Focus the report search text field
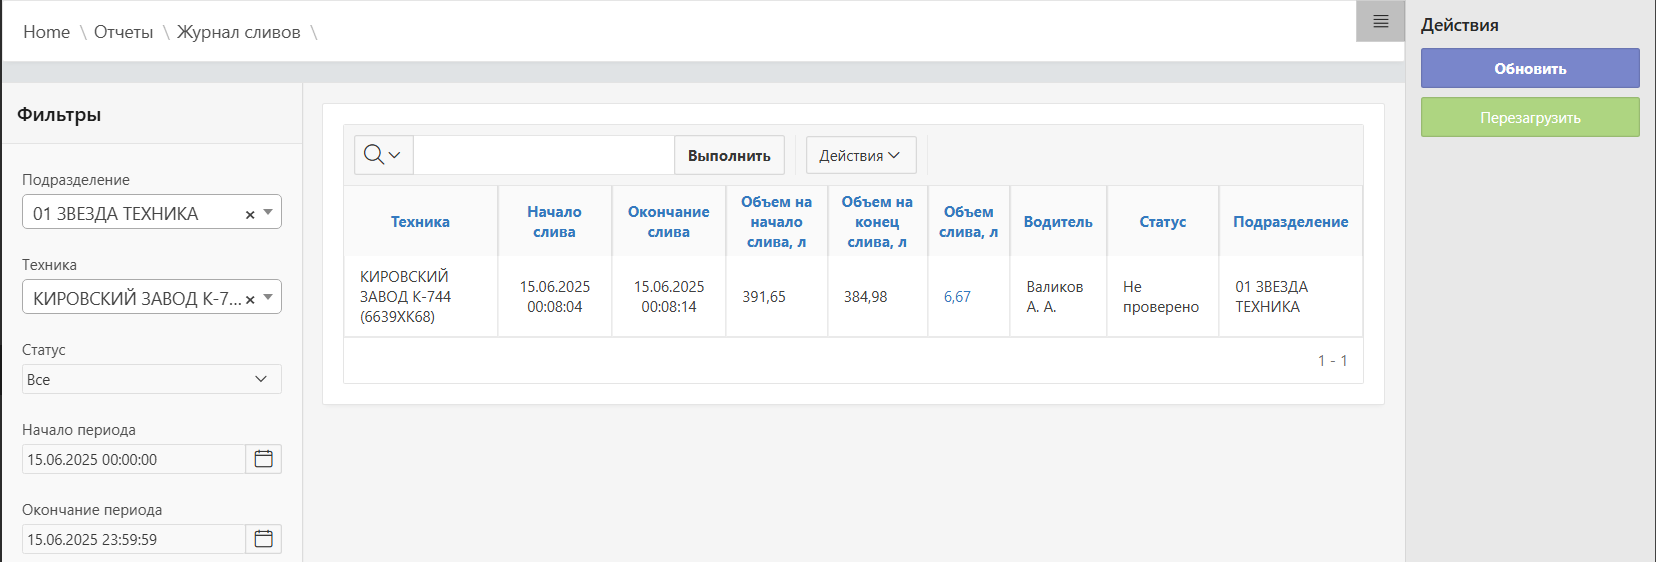Viewport: 1656px width, 562px height. 543,155
